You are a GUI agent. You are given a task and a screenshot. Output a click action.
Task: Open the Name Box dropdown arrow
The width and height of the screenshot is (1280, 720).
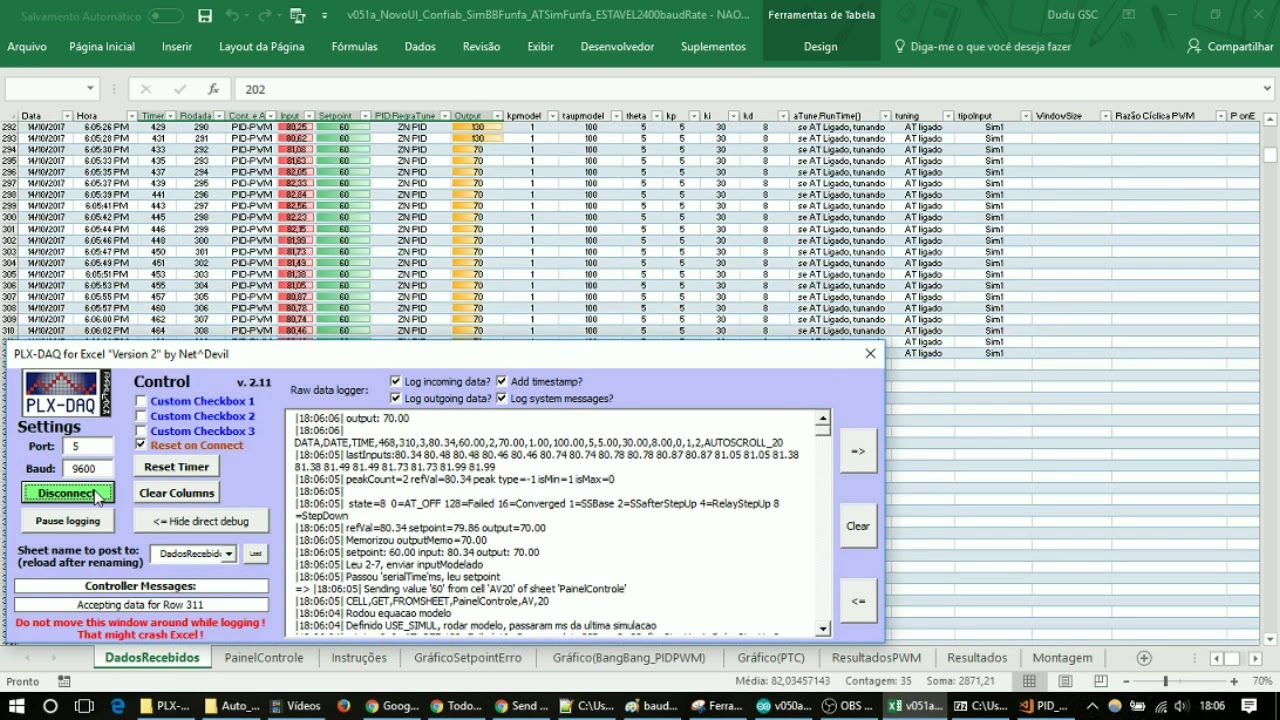pos(89,89)
